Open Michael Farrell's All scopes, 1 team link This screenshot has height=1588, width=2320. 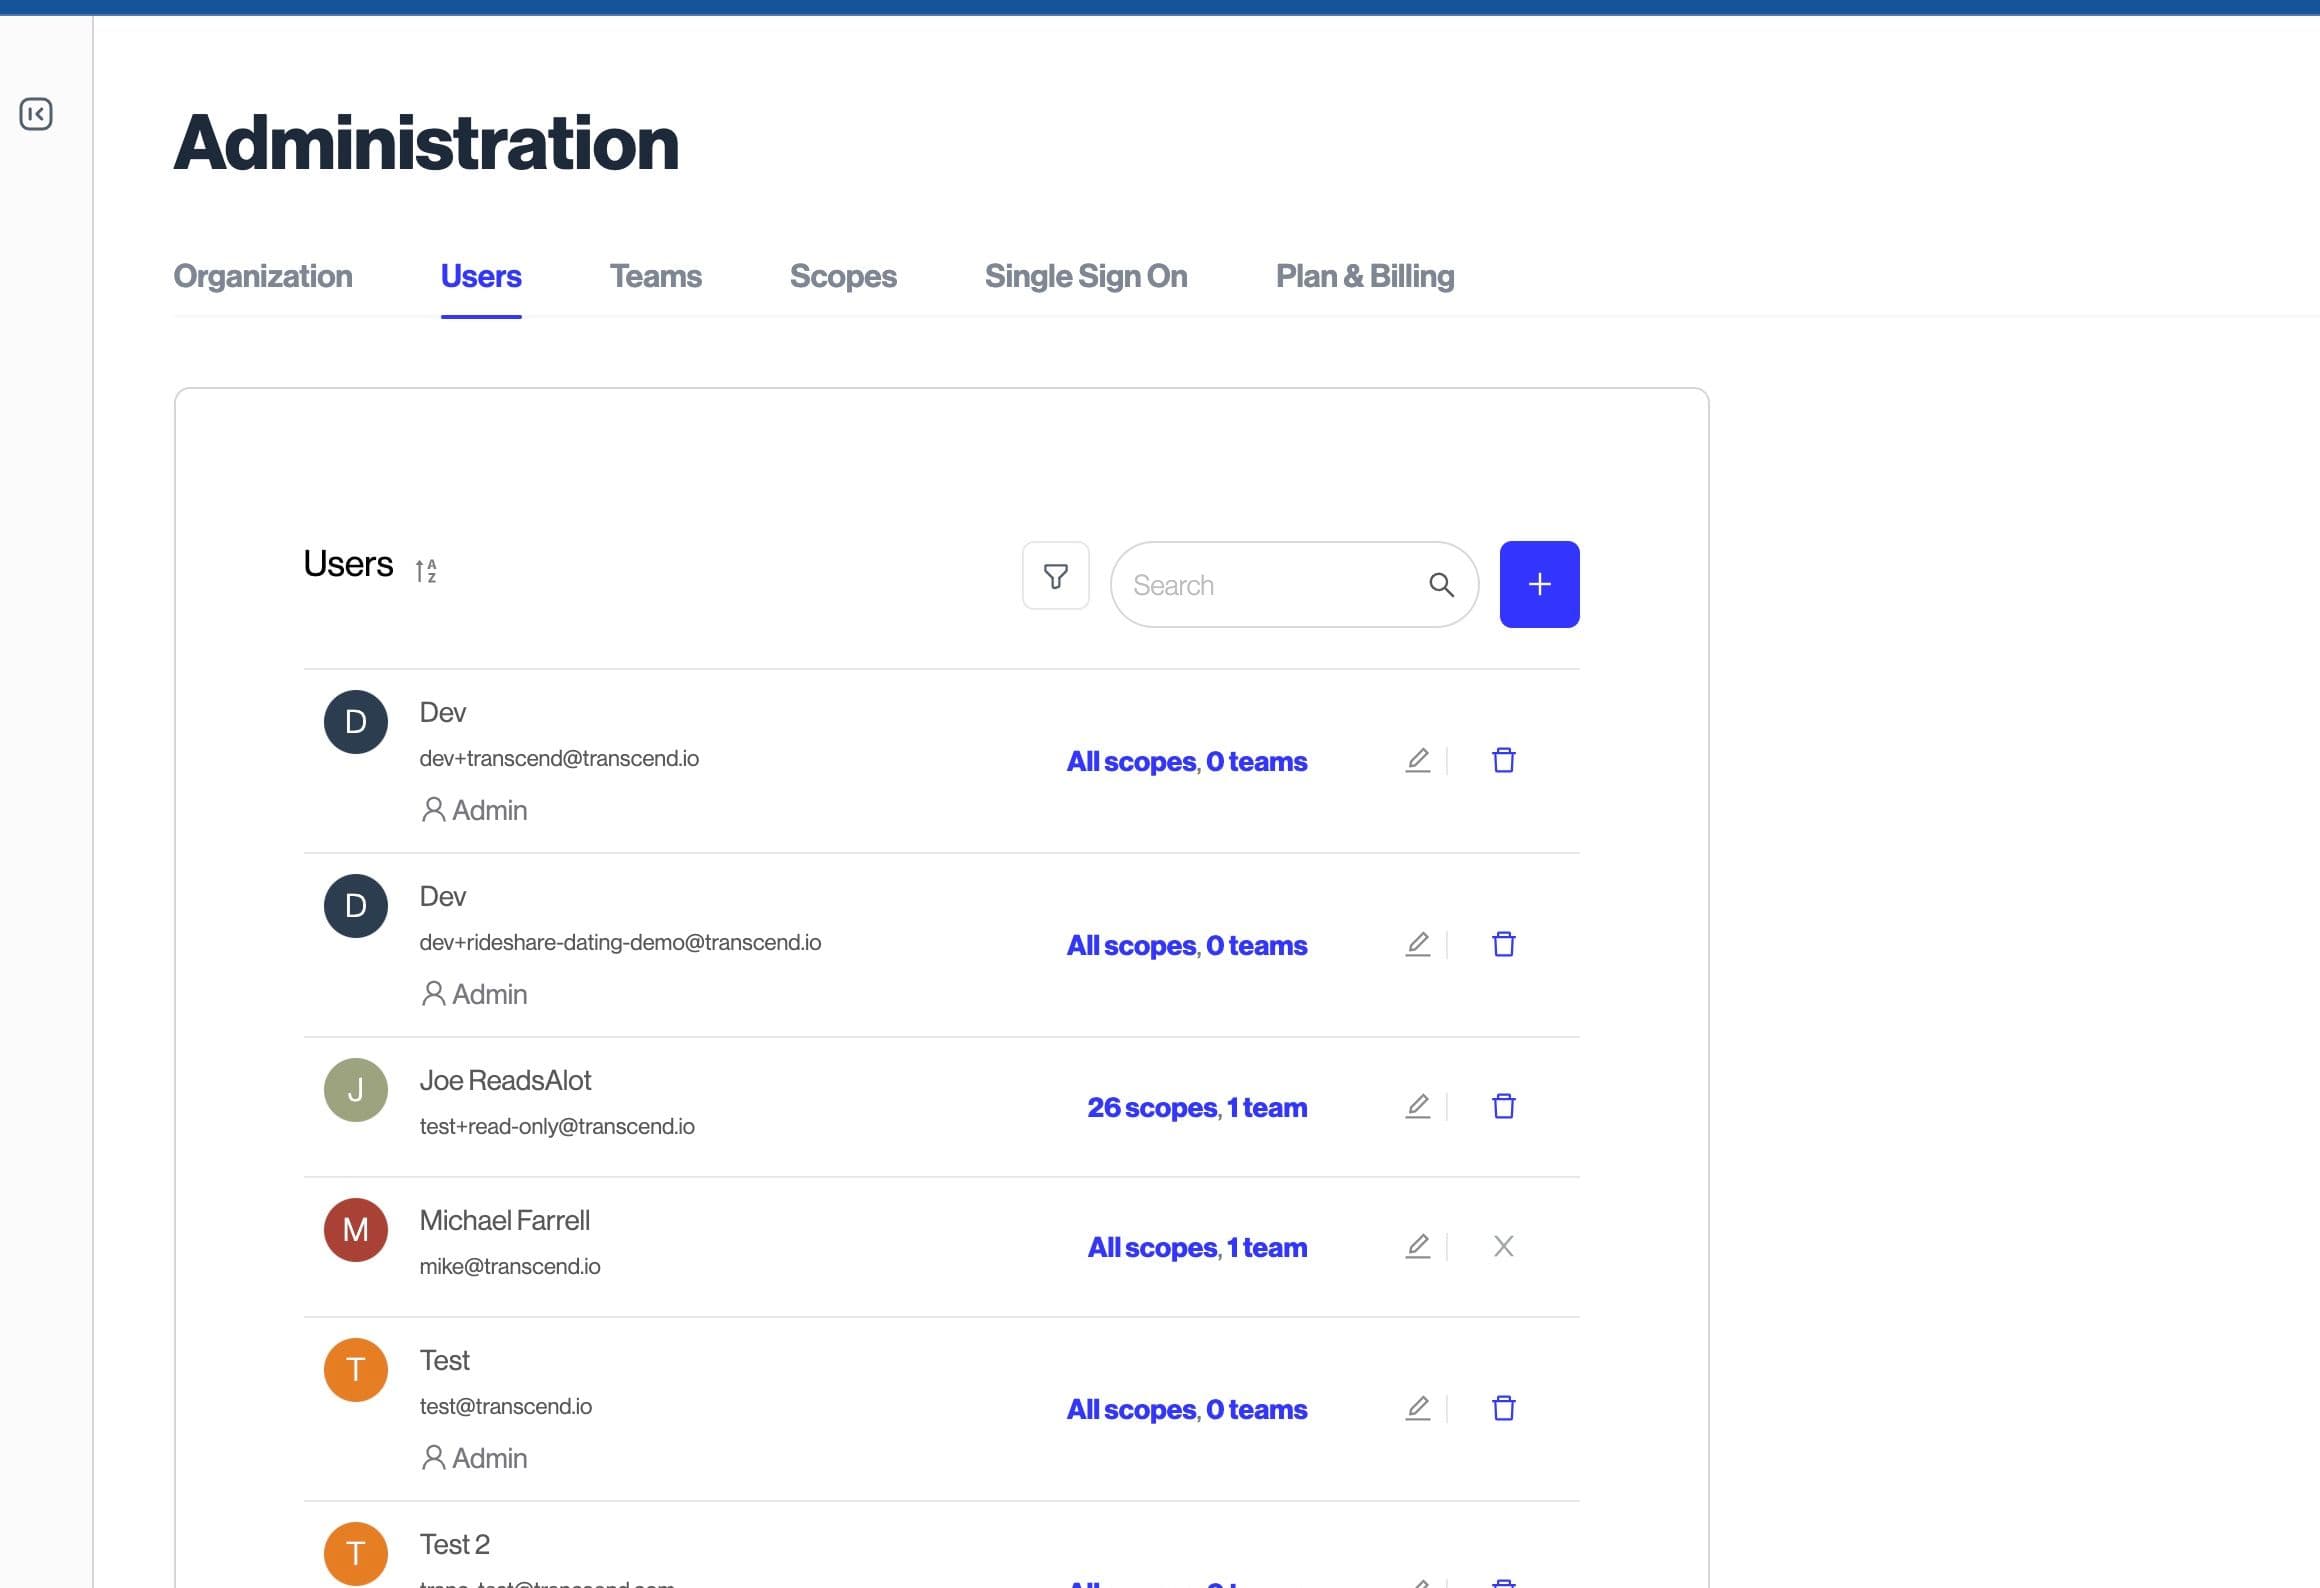pyautogui.click(x=1196, y=1247)
